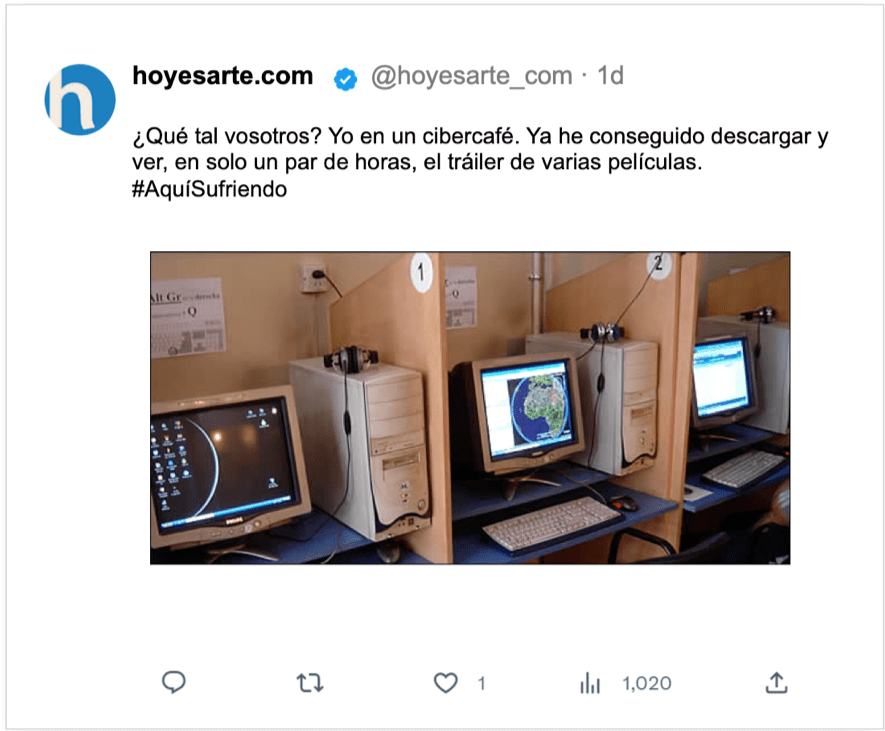The image size is (885, 731).
Task: Click the 1,020 views count
Action: pos(647,683)
